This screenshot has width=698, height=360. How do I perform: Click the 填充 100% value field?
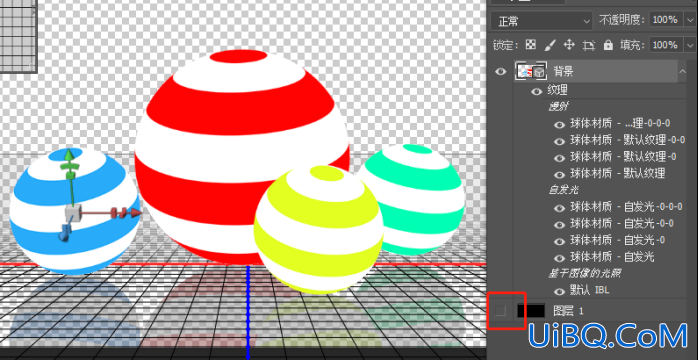click(666, 45)
